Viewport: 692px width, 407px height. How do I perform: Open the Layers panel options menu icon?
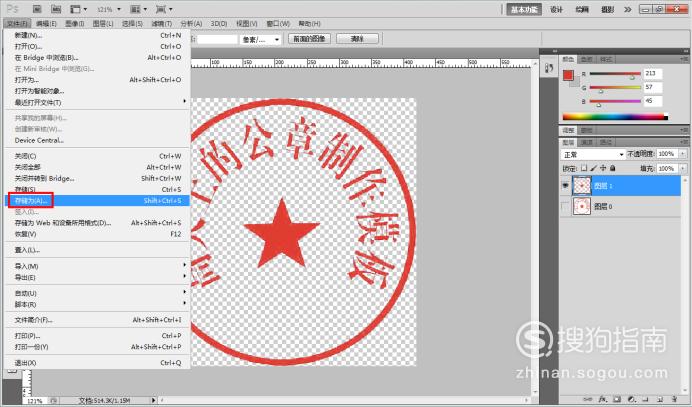click(684, 142)
